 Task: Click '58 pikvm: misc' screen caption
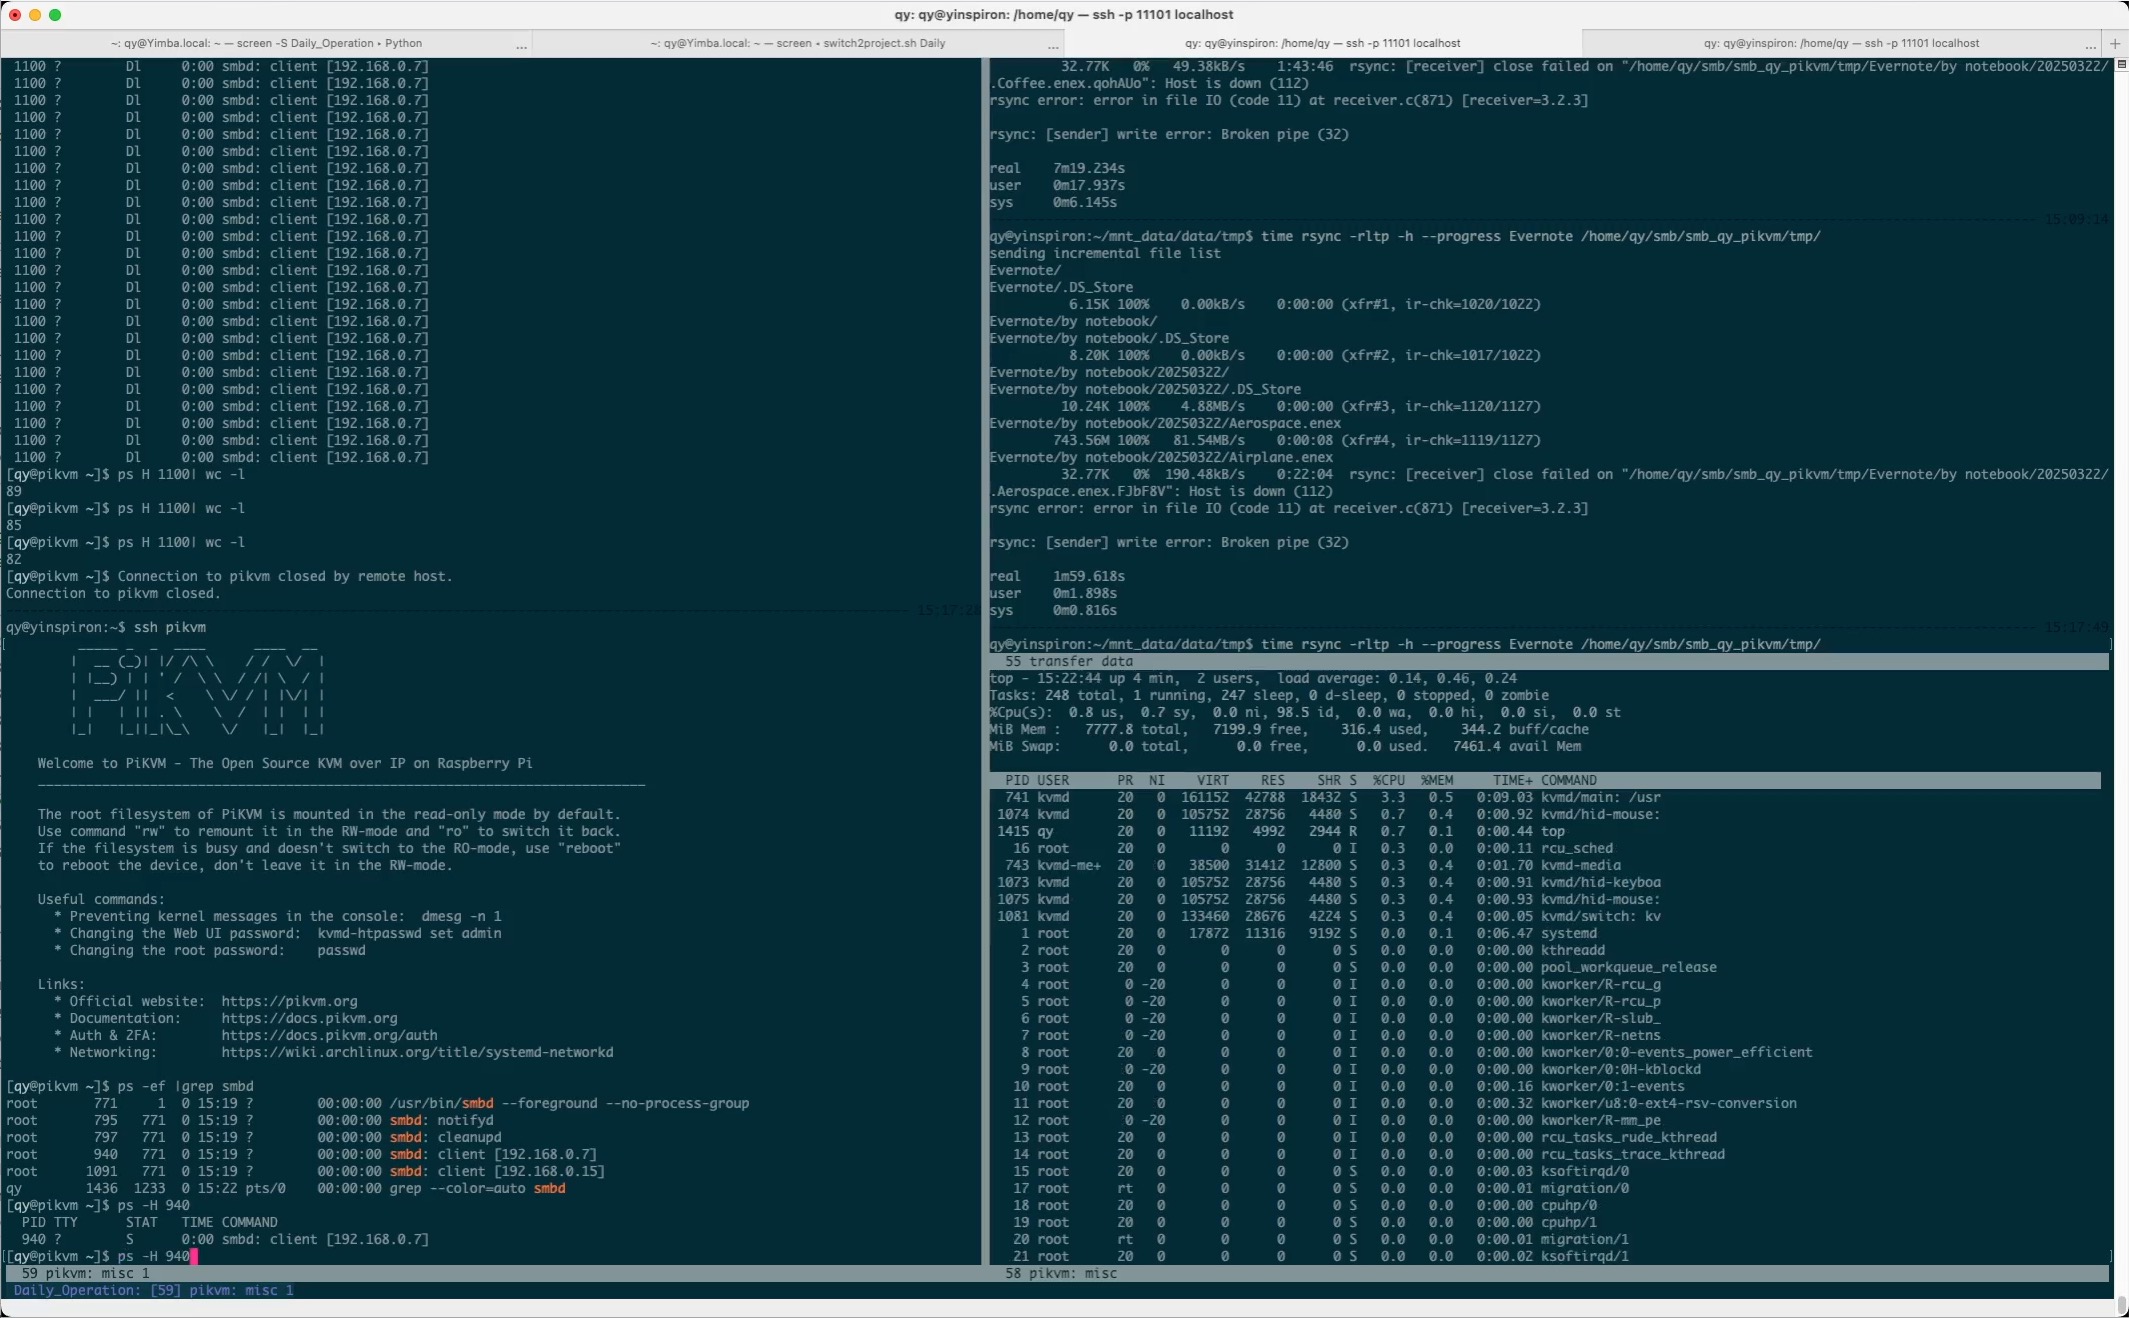(x=1061, y=1273)
